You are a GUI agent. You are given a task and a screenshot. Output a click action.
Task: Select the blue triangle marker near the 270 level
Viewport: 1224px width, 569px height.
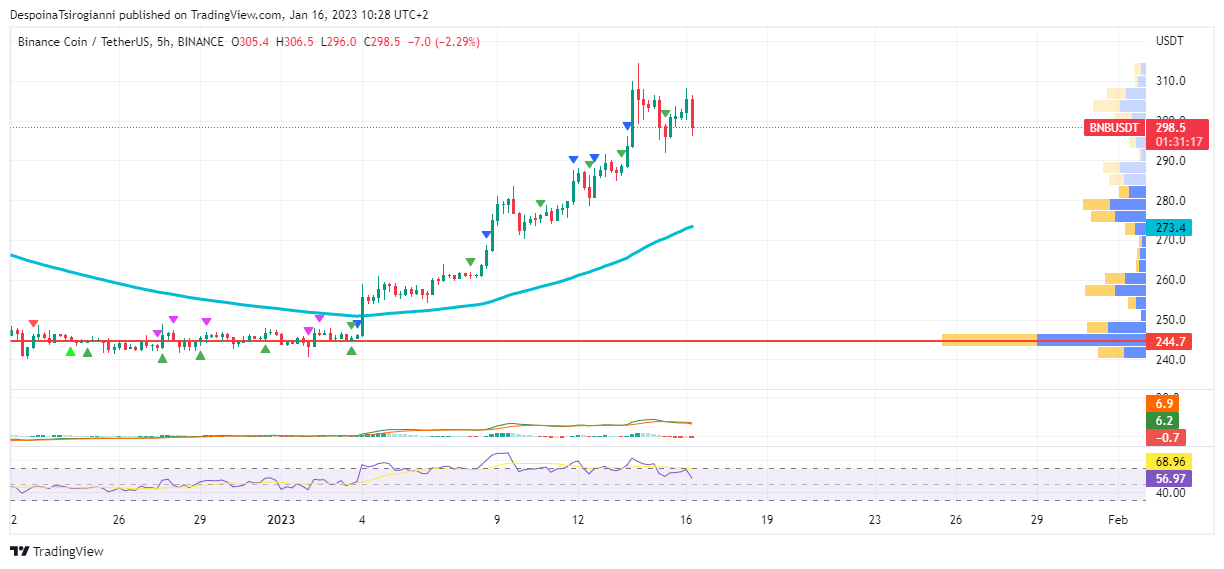[487, 235]
